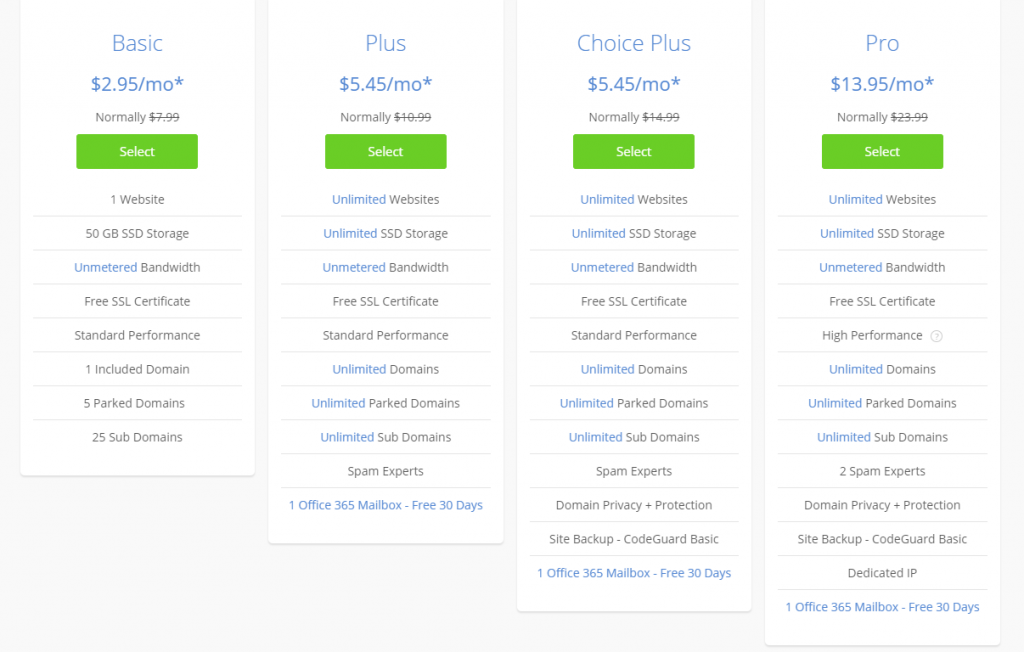Open Office 365 Mailbox link under Pro
1024x652 pixels.
point(882,607)
